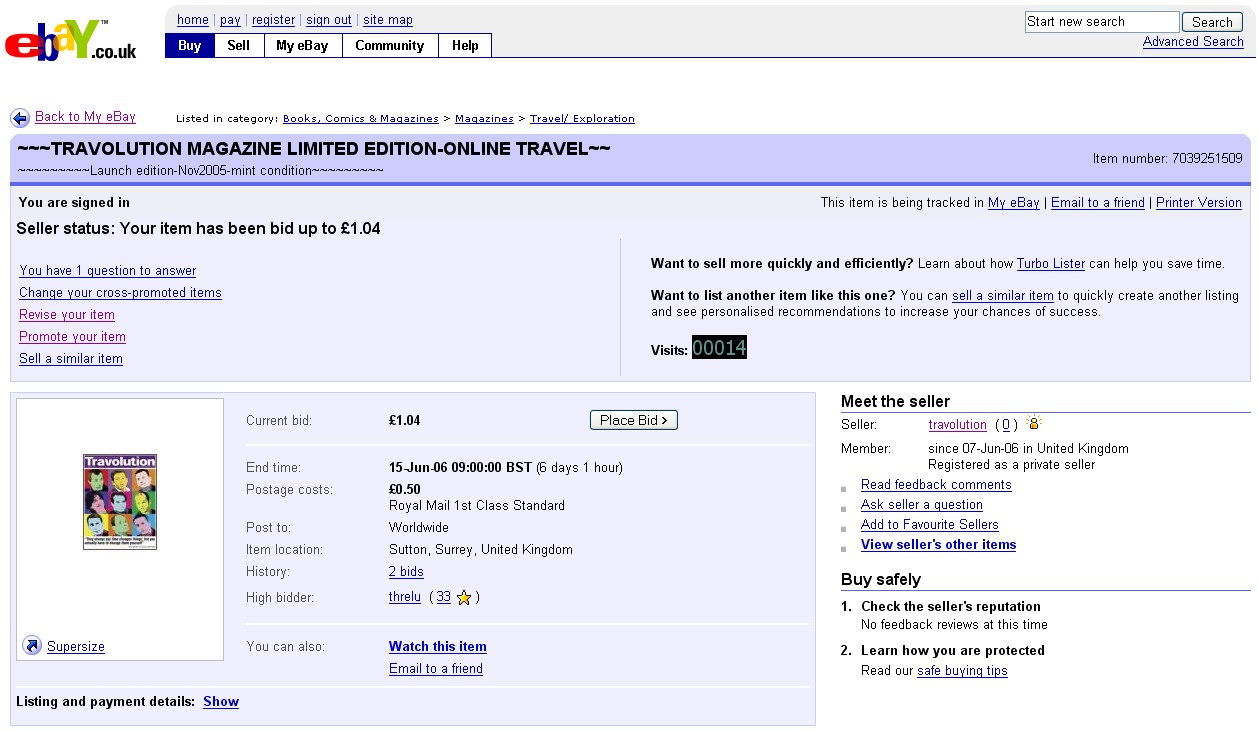View the 2 bids history

coord(406,572)
